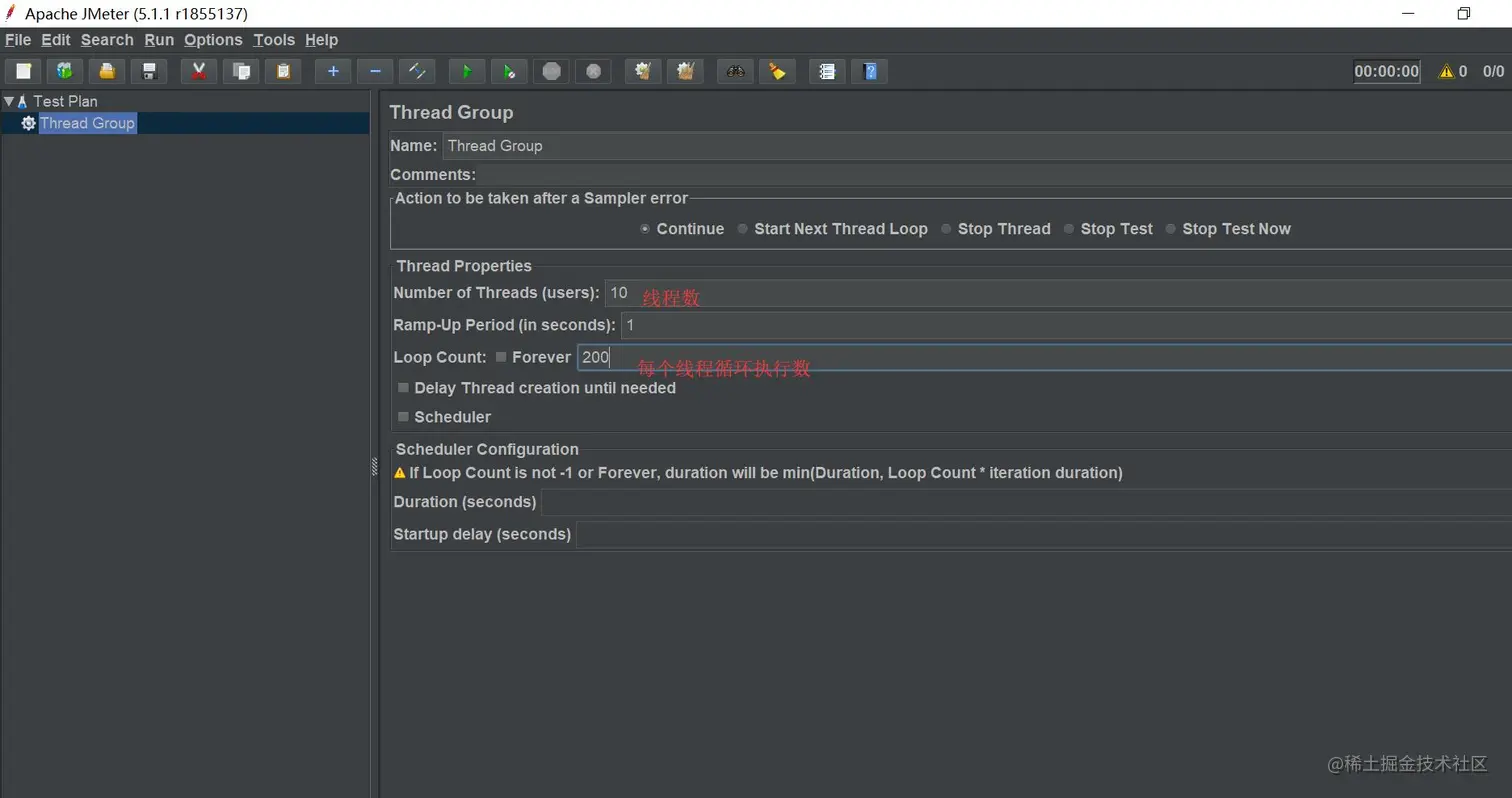1512x798 pixels.
Task: Click the Clear results broom-gear icon
Action: pos(643,71)
